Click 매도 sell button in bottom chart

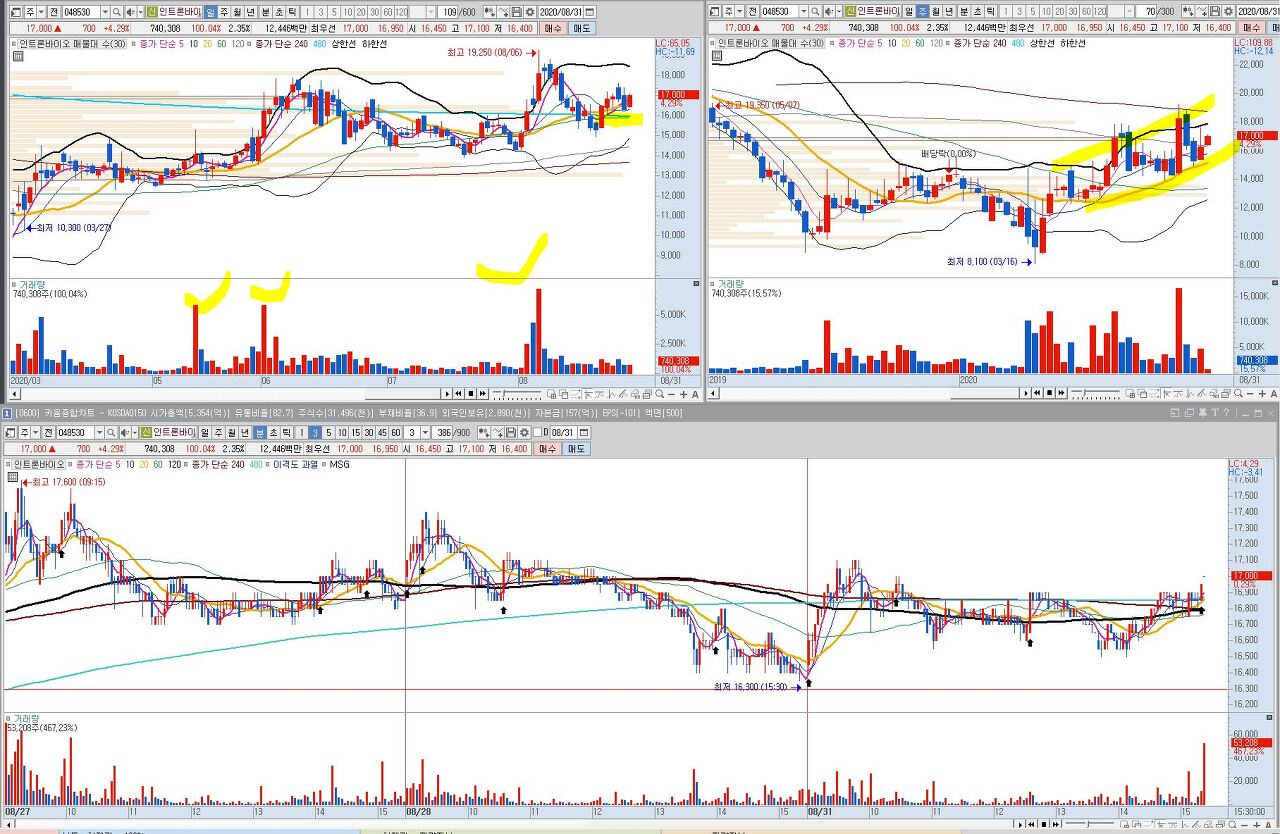(576, 448)
